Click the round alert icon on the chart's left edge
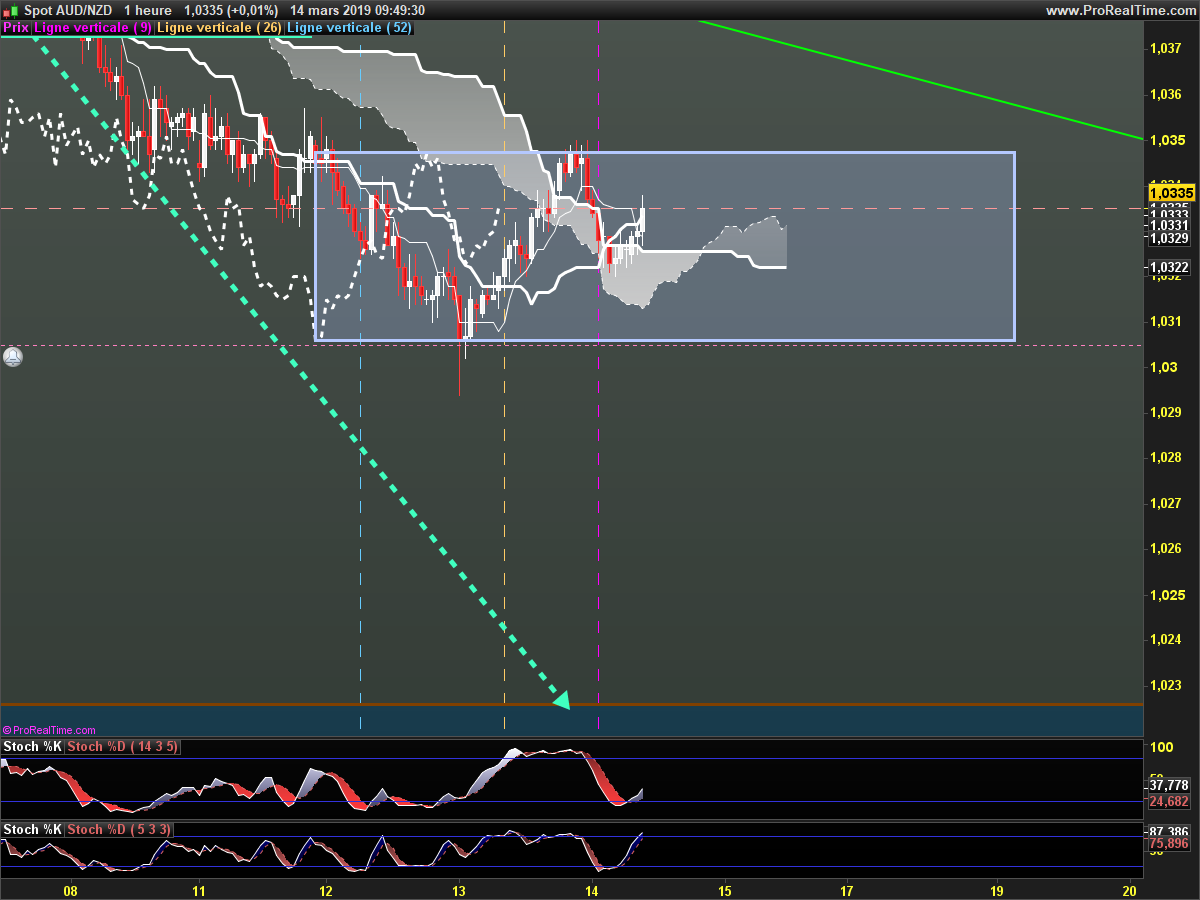This screenshot has width=1200, height=900. pos(12,356)
